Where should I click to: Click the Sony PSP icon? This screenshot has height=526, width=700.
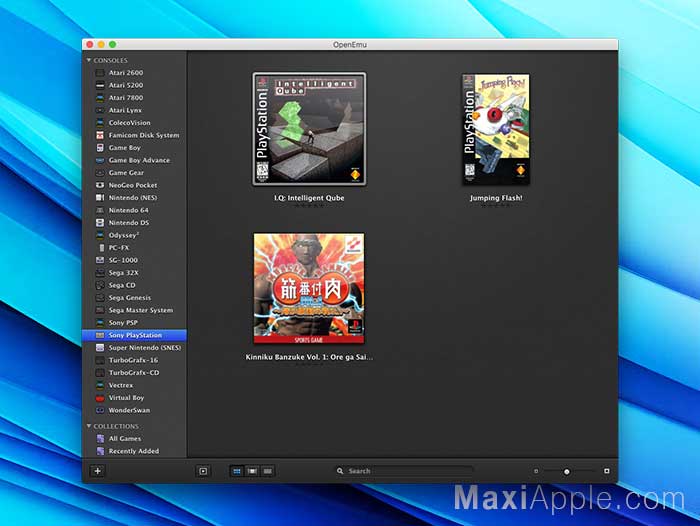point(100,323)
